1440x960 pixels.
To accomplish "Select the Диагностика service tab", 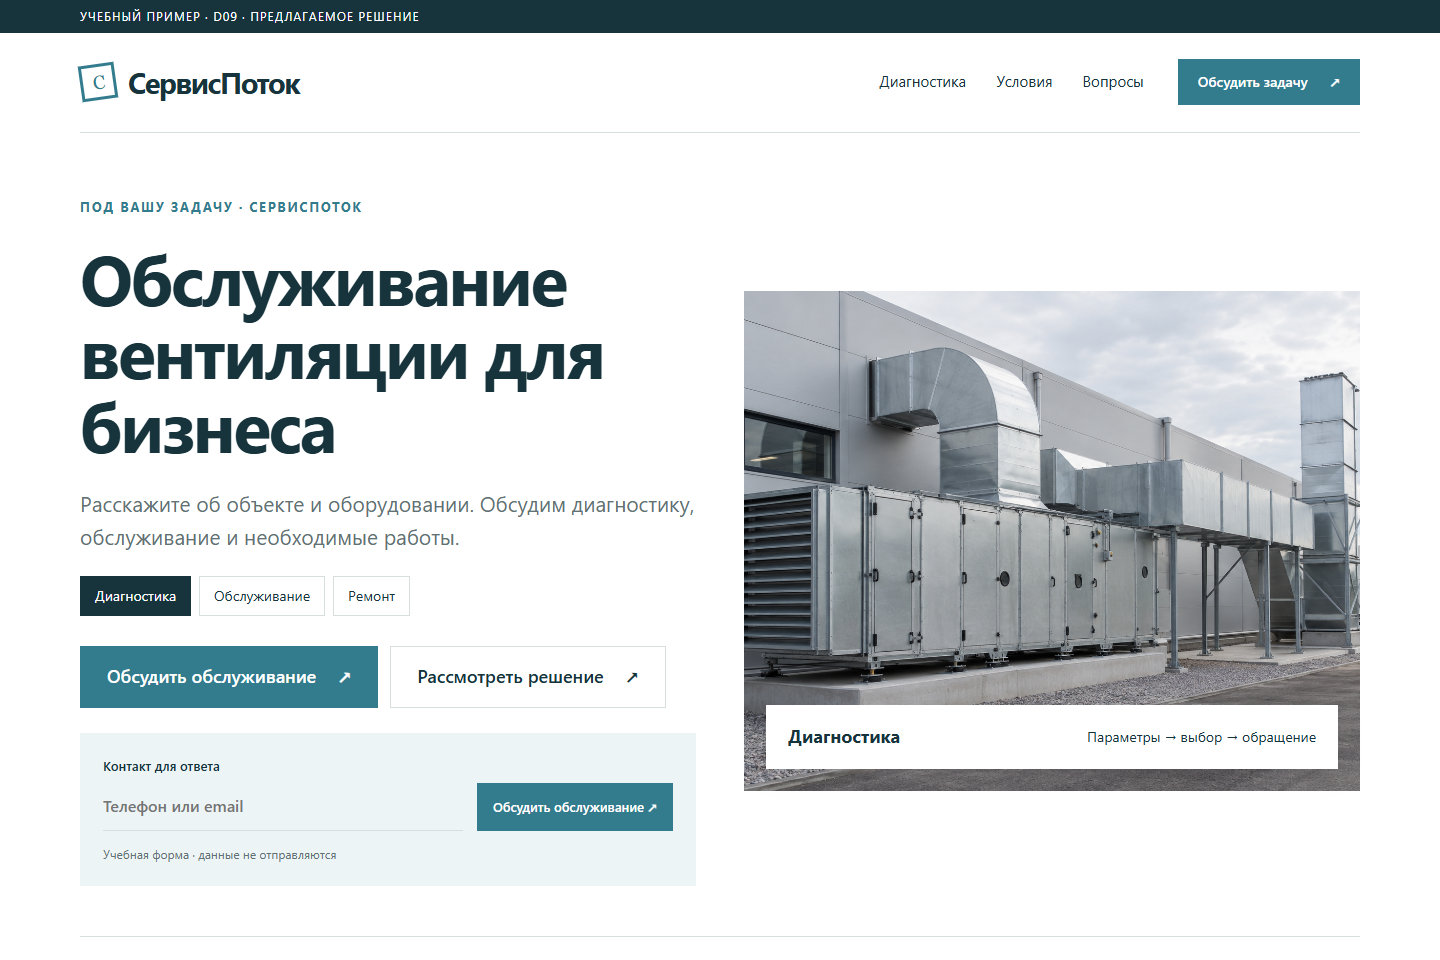I will click(135, 596).
